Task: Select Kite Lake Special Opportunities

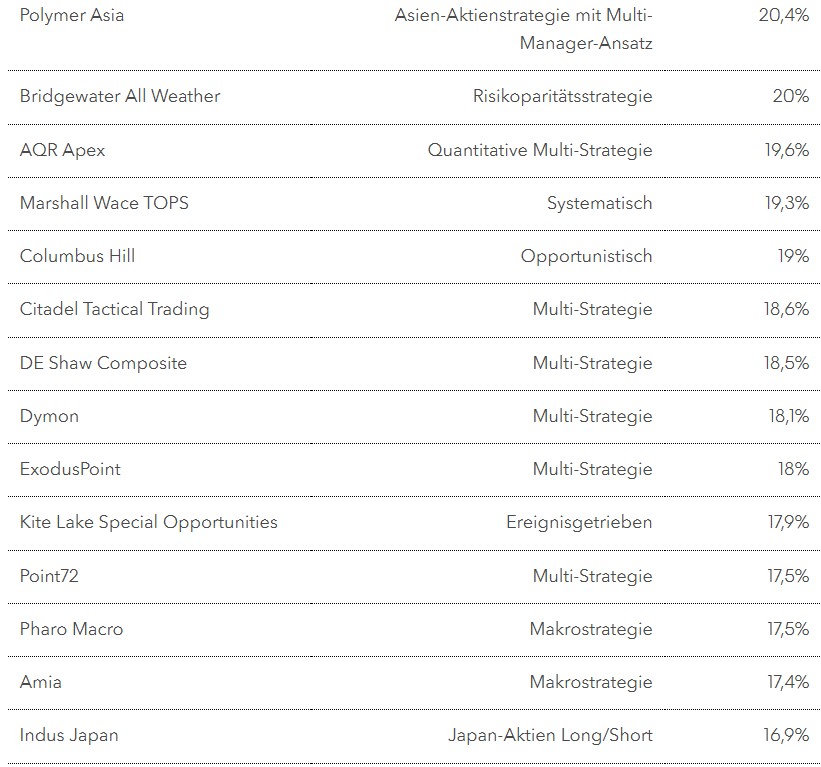Action: 148,522
